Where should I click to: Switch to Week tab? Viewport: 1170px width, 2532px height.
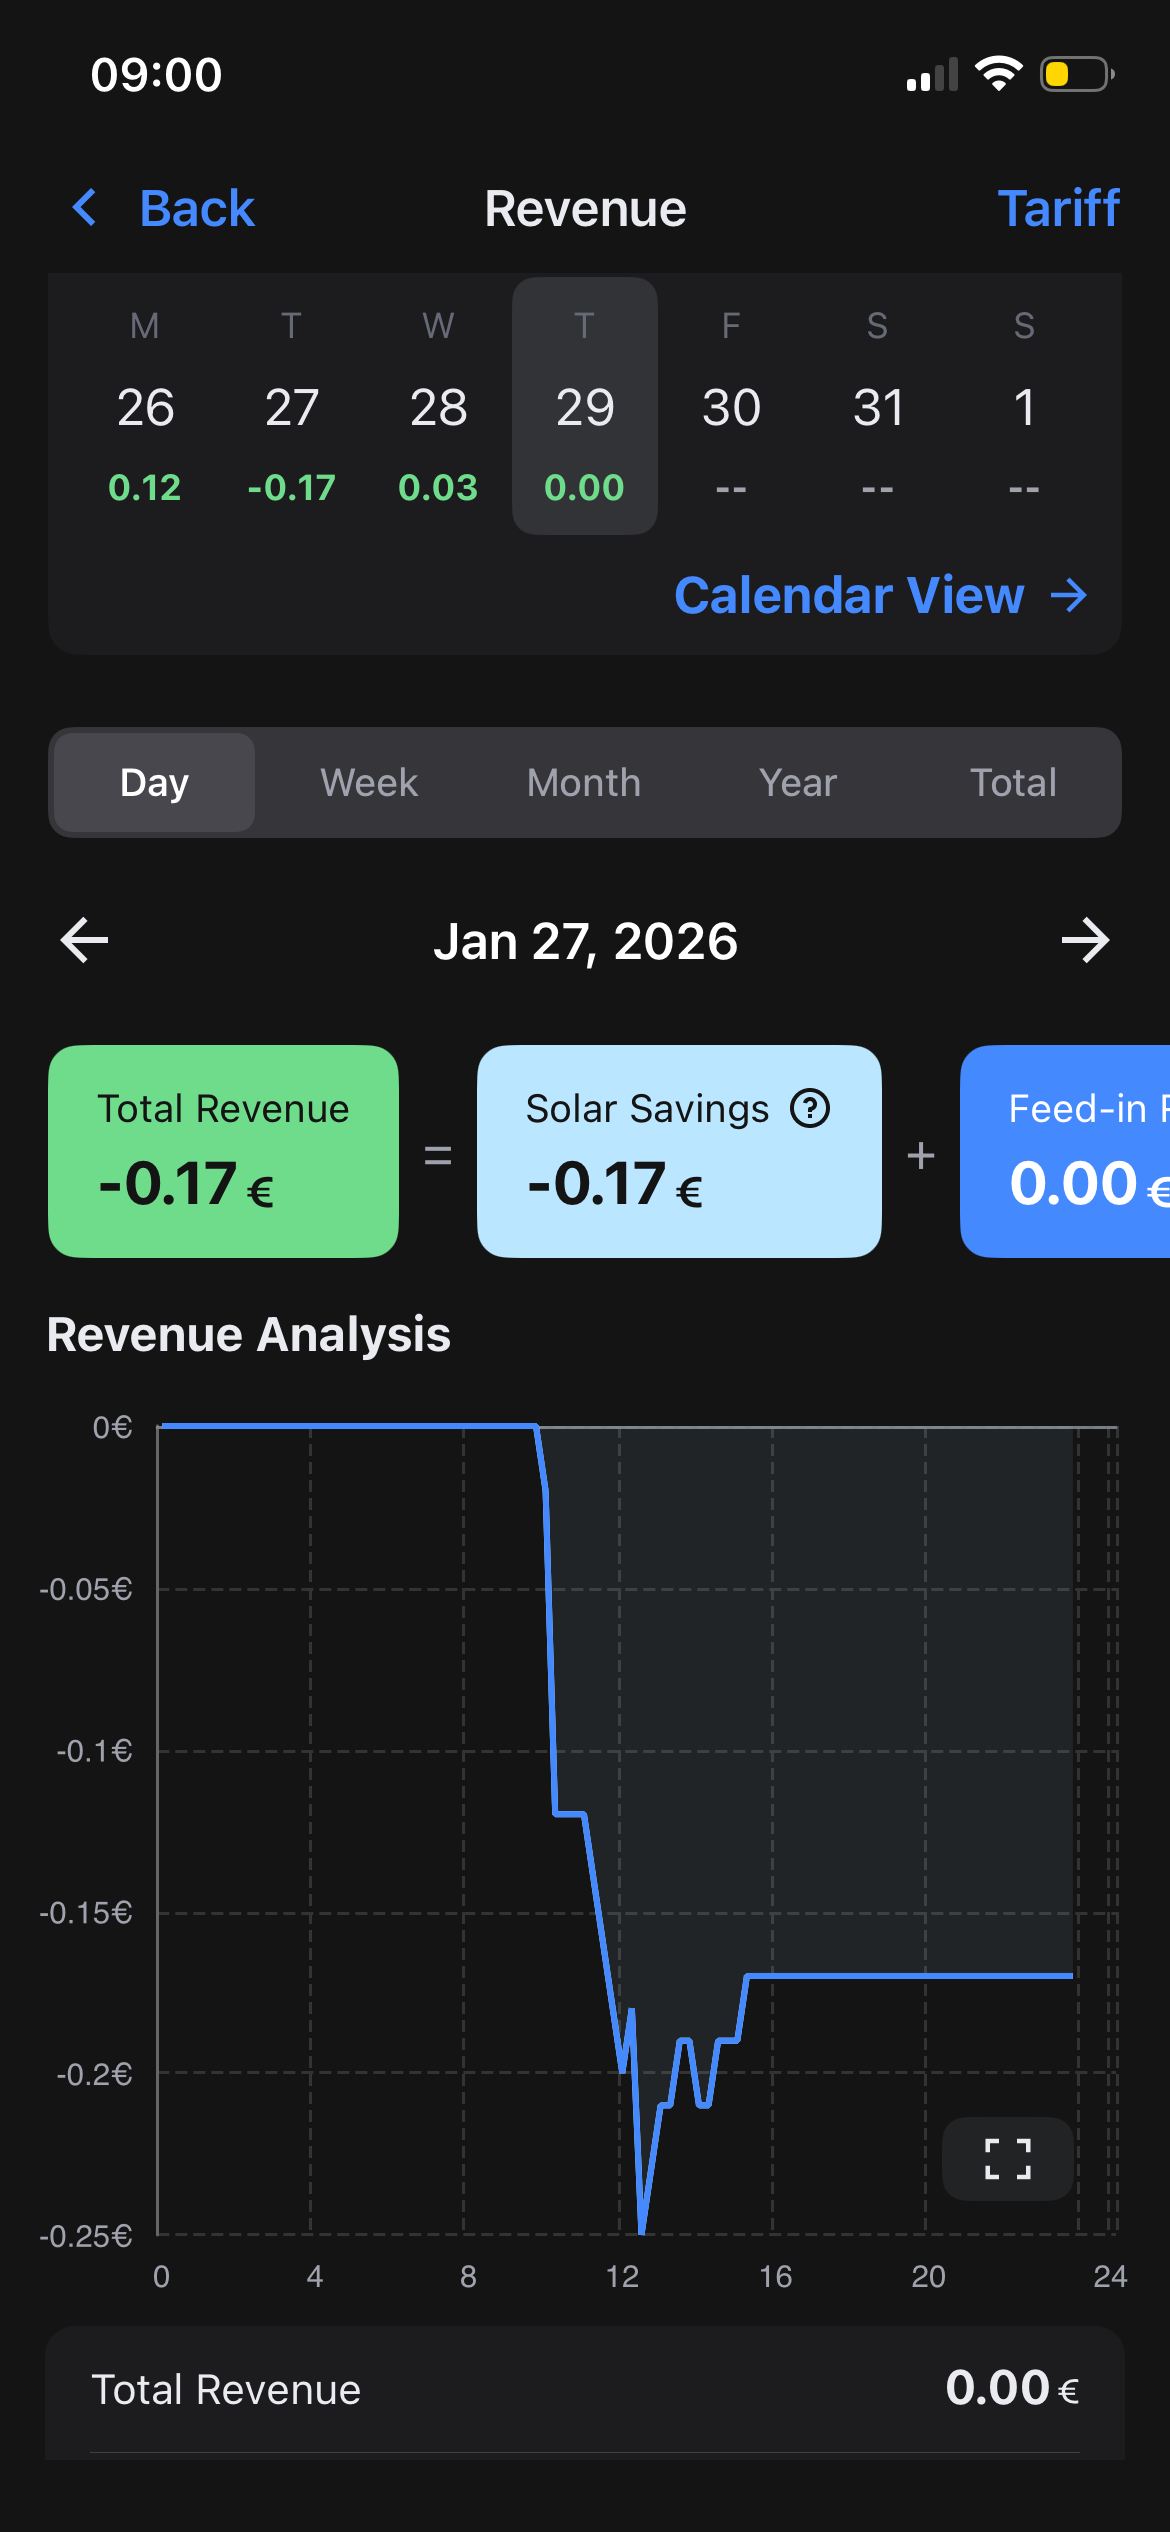click(369, 782)
